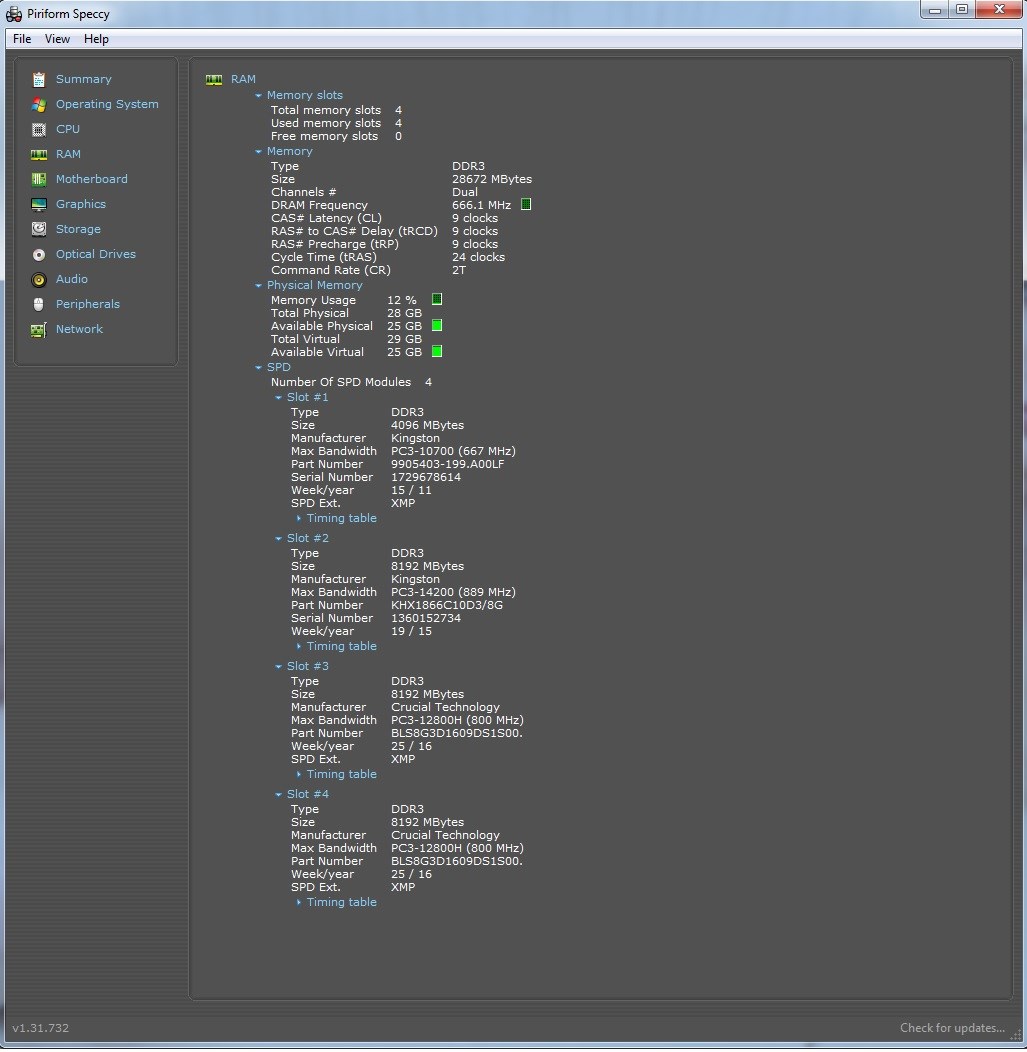Select RAM in the sidebar
Screen dimensions: 1027x1052
pyautogui.click(x=68, y=154)
